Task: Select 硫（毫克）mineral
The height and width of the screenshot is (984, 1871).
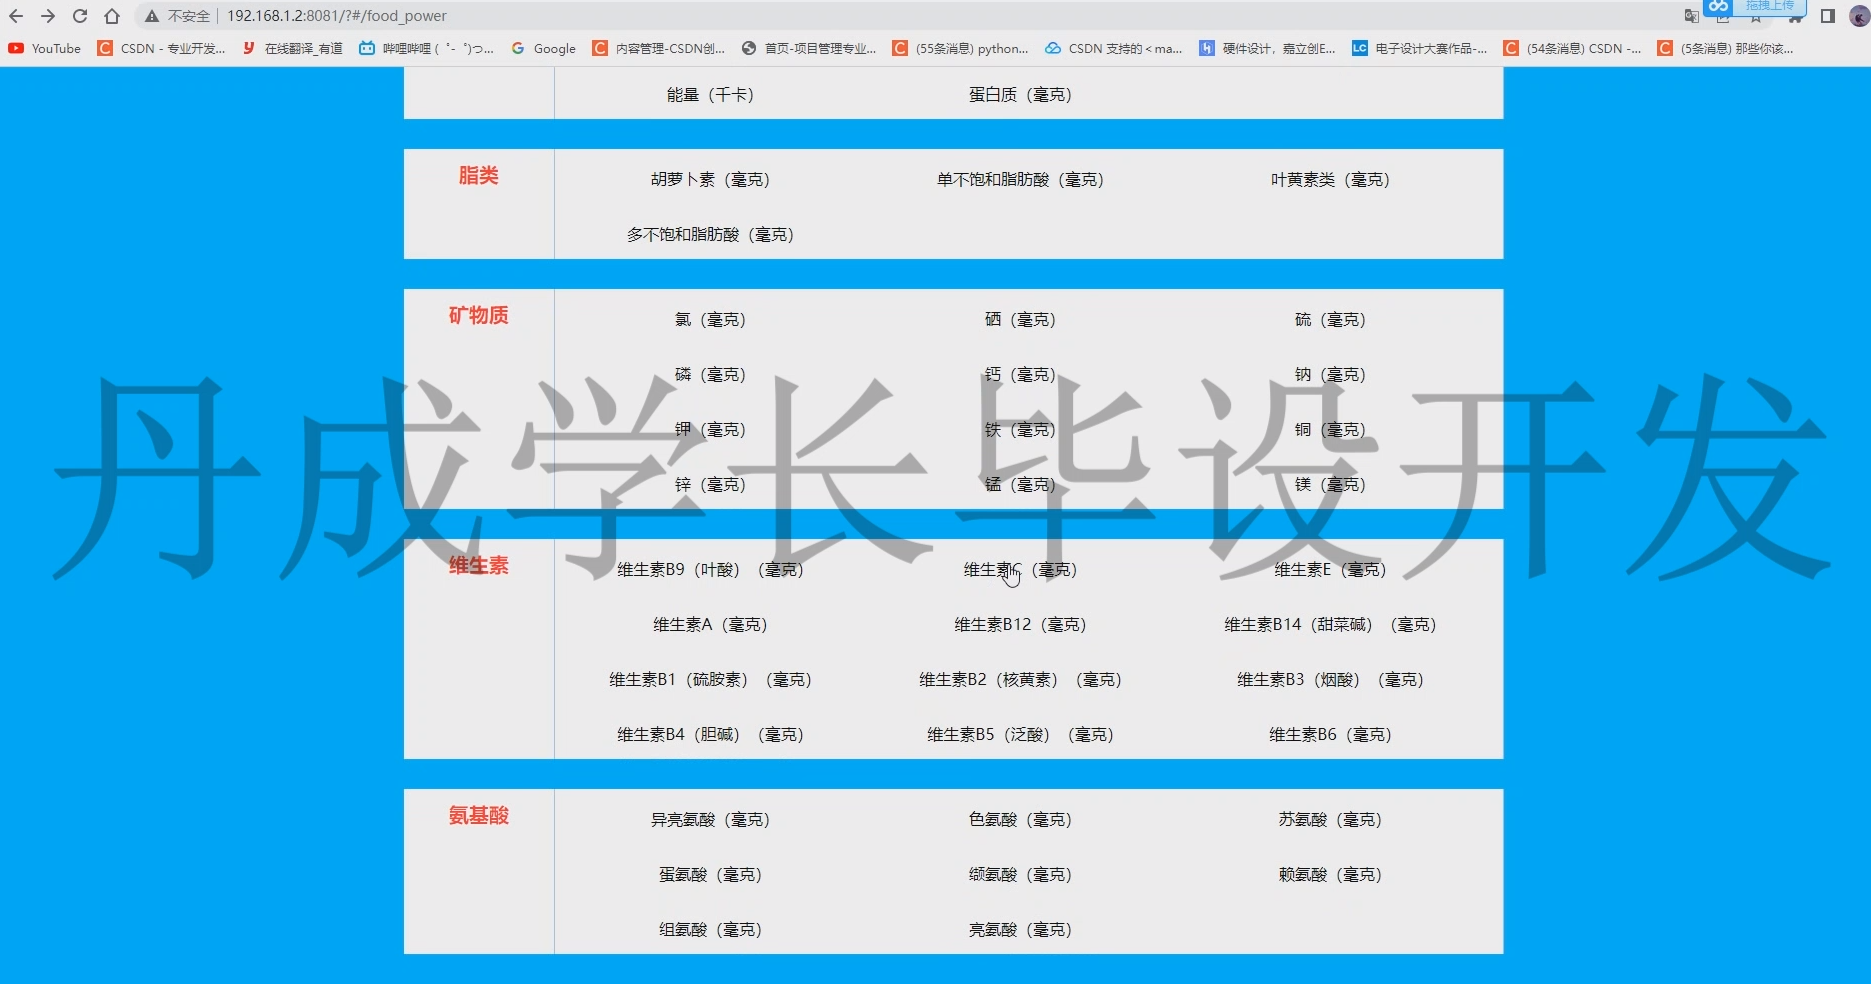Action: coord(1330,320)
